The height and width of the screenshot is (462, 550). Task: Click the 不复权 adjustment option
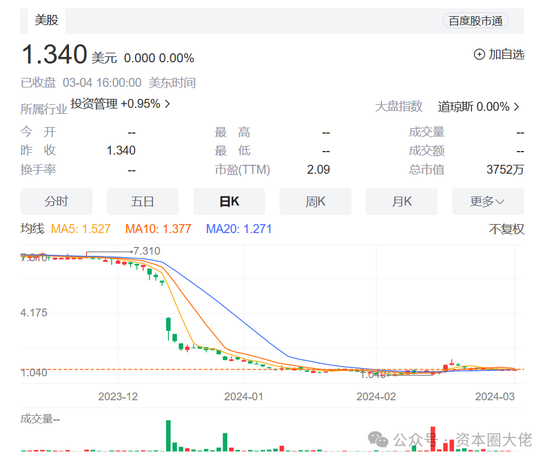click(x=506, y=229)
